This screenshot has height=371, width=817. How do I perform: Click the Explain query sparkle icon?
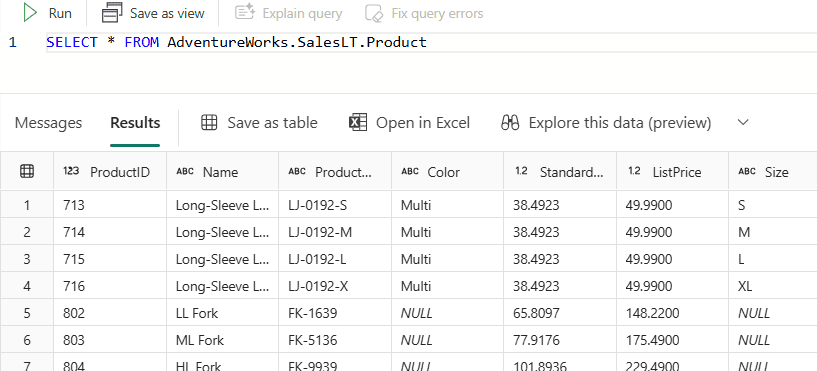[245, 13]
